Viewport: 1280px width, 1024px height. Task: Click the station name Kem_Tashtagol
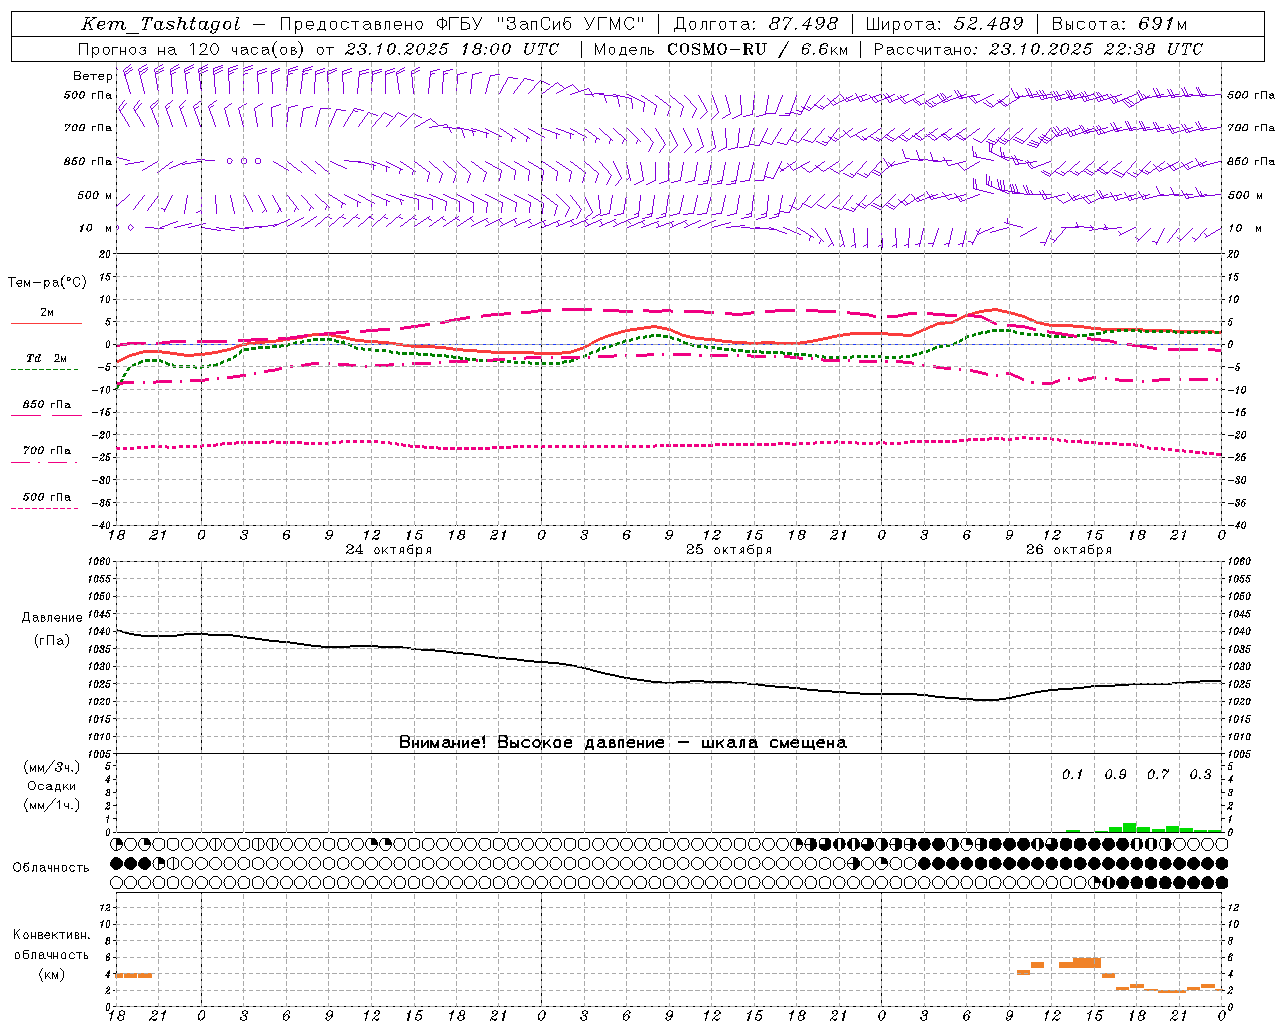coord(161,24)
